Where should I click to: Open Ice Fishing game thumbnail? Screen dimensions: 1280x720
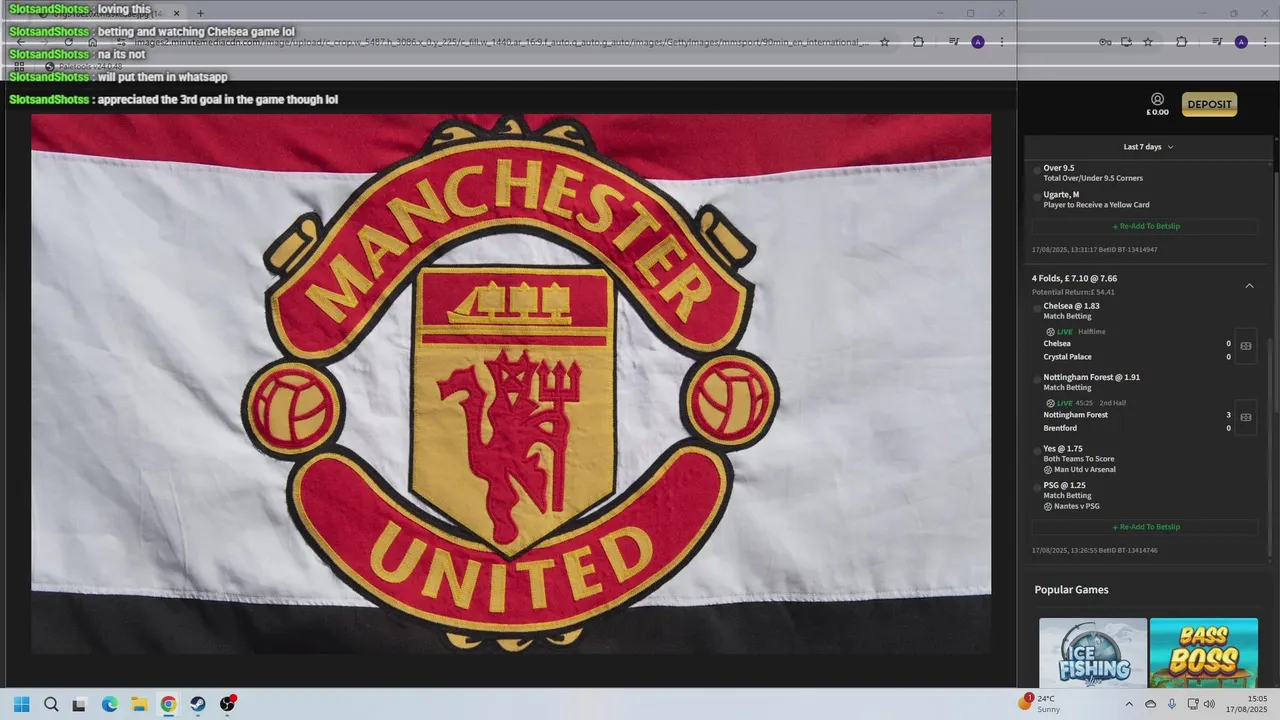(1093, 652)
